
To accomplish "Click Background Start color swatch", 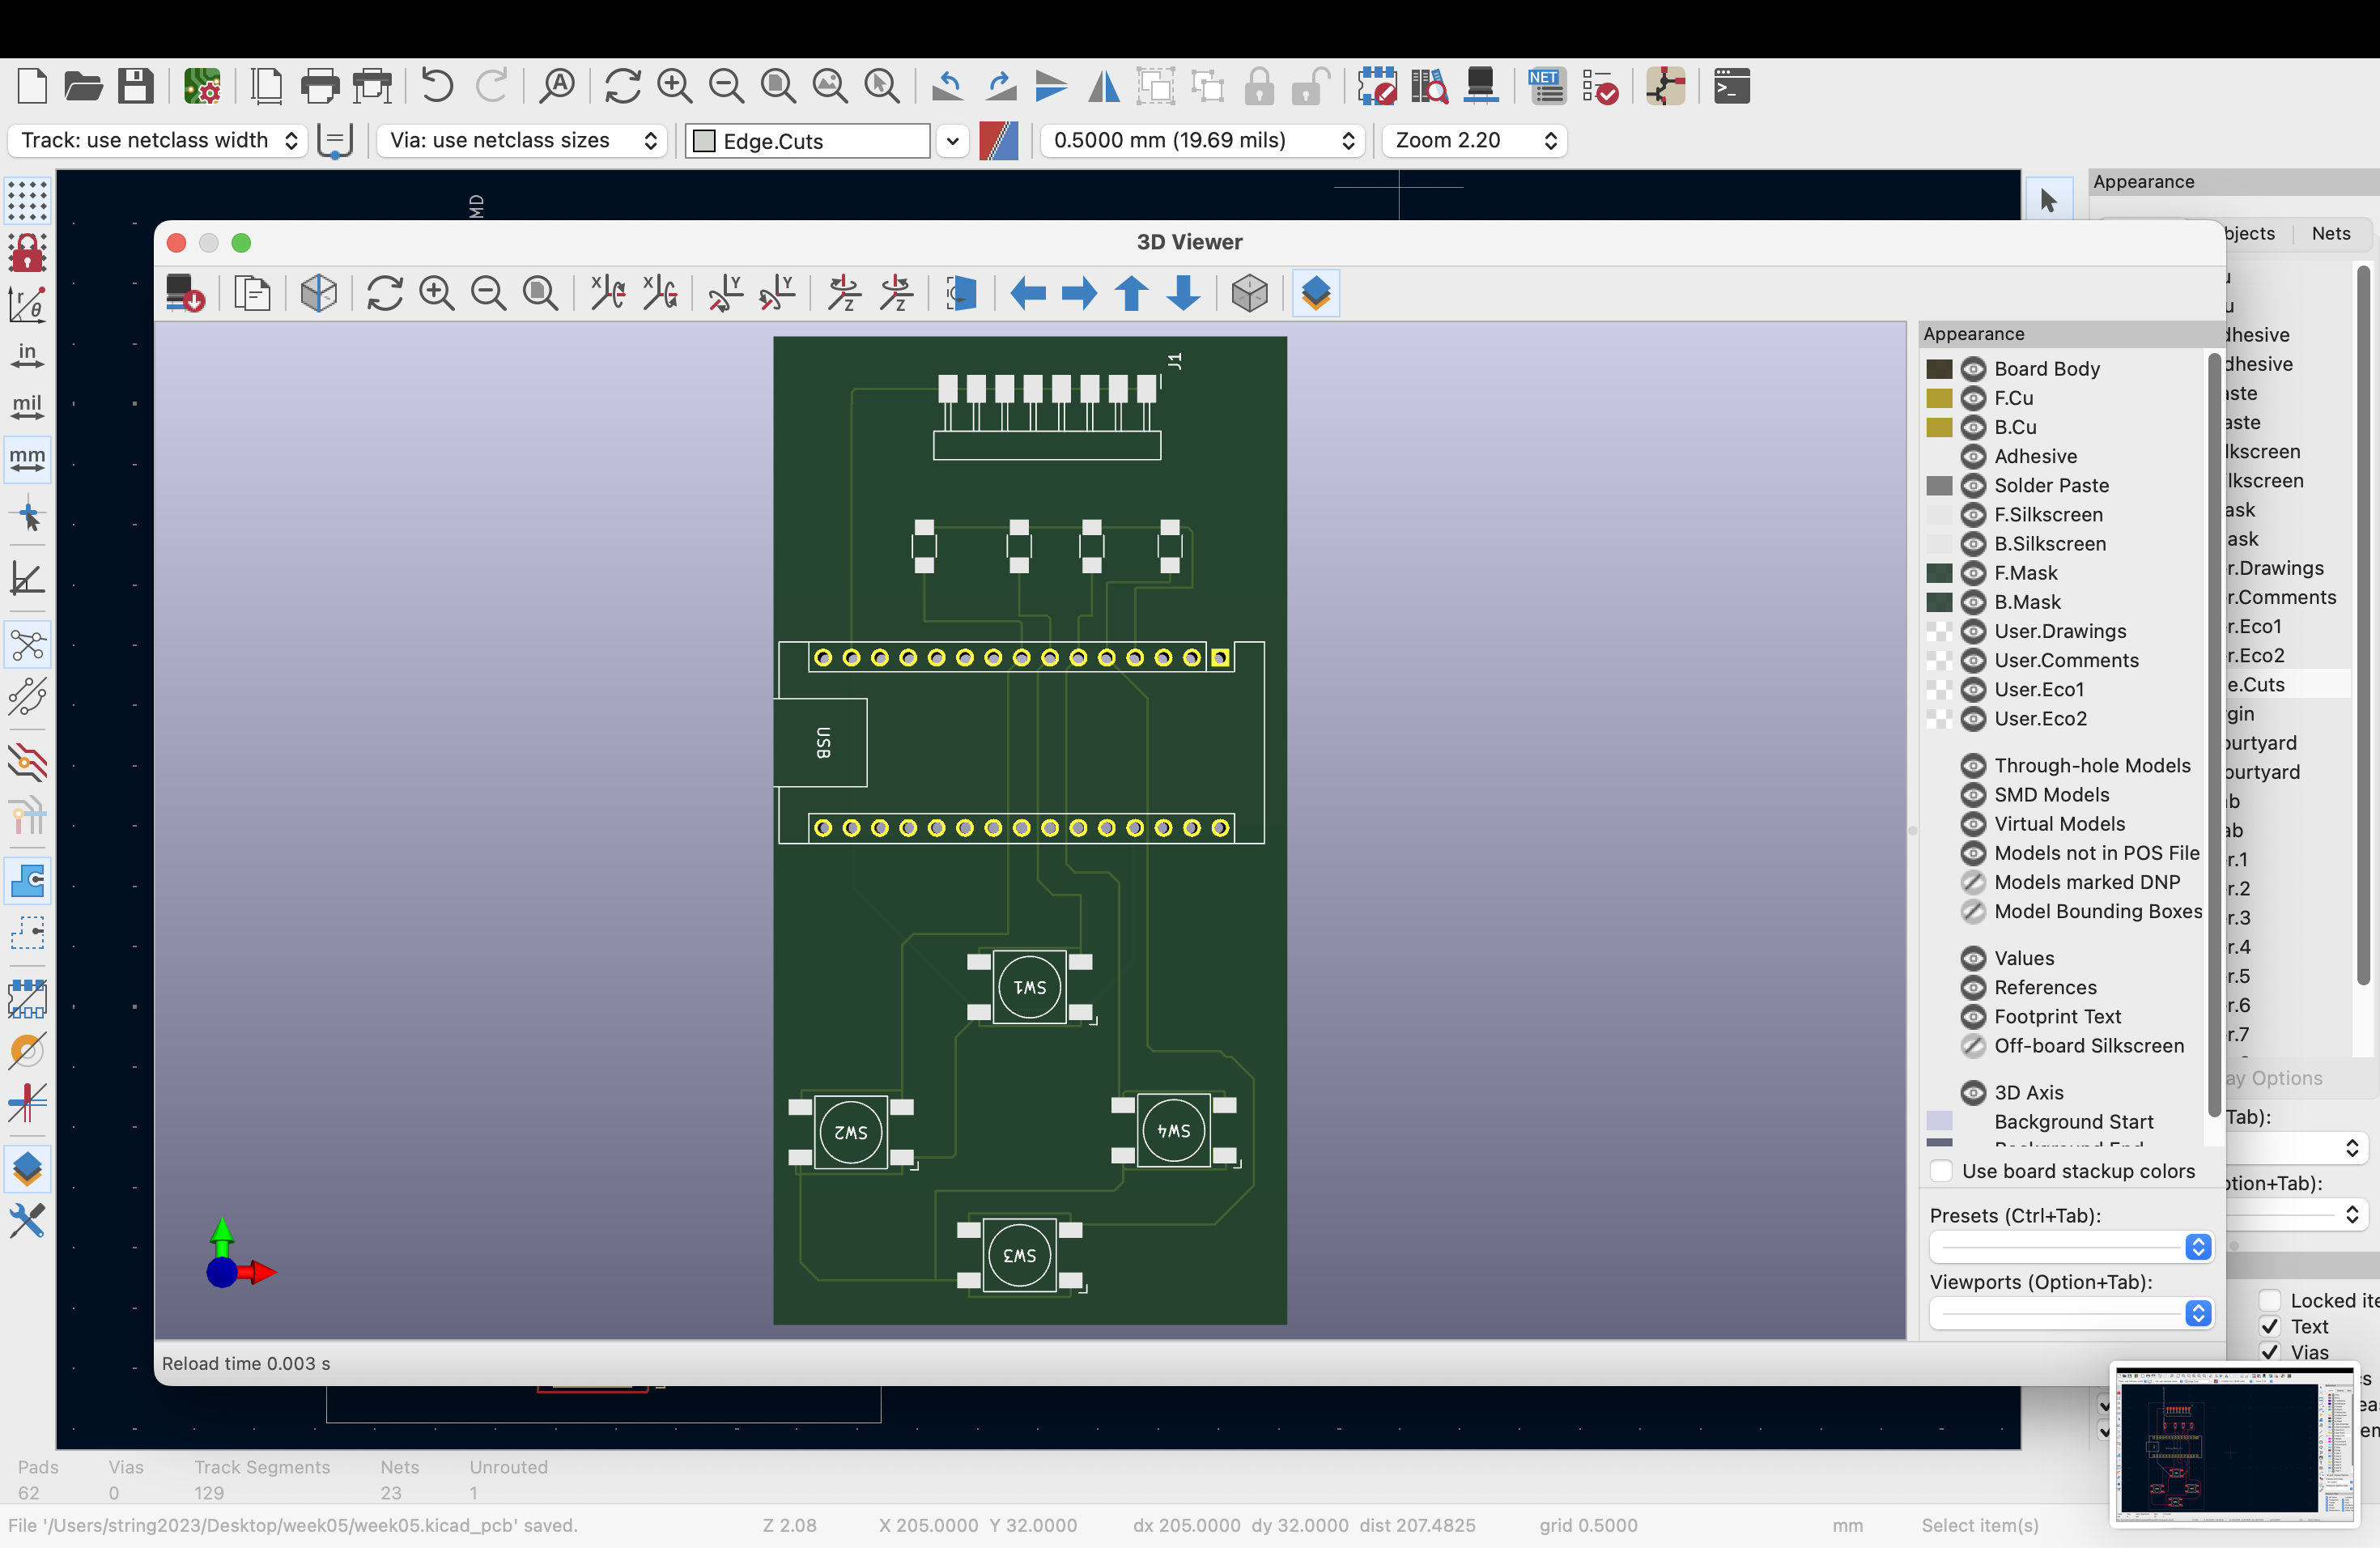I will coord(1939,1121).
